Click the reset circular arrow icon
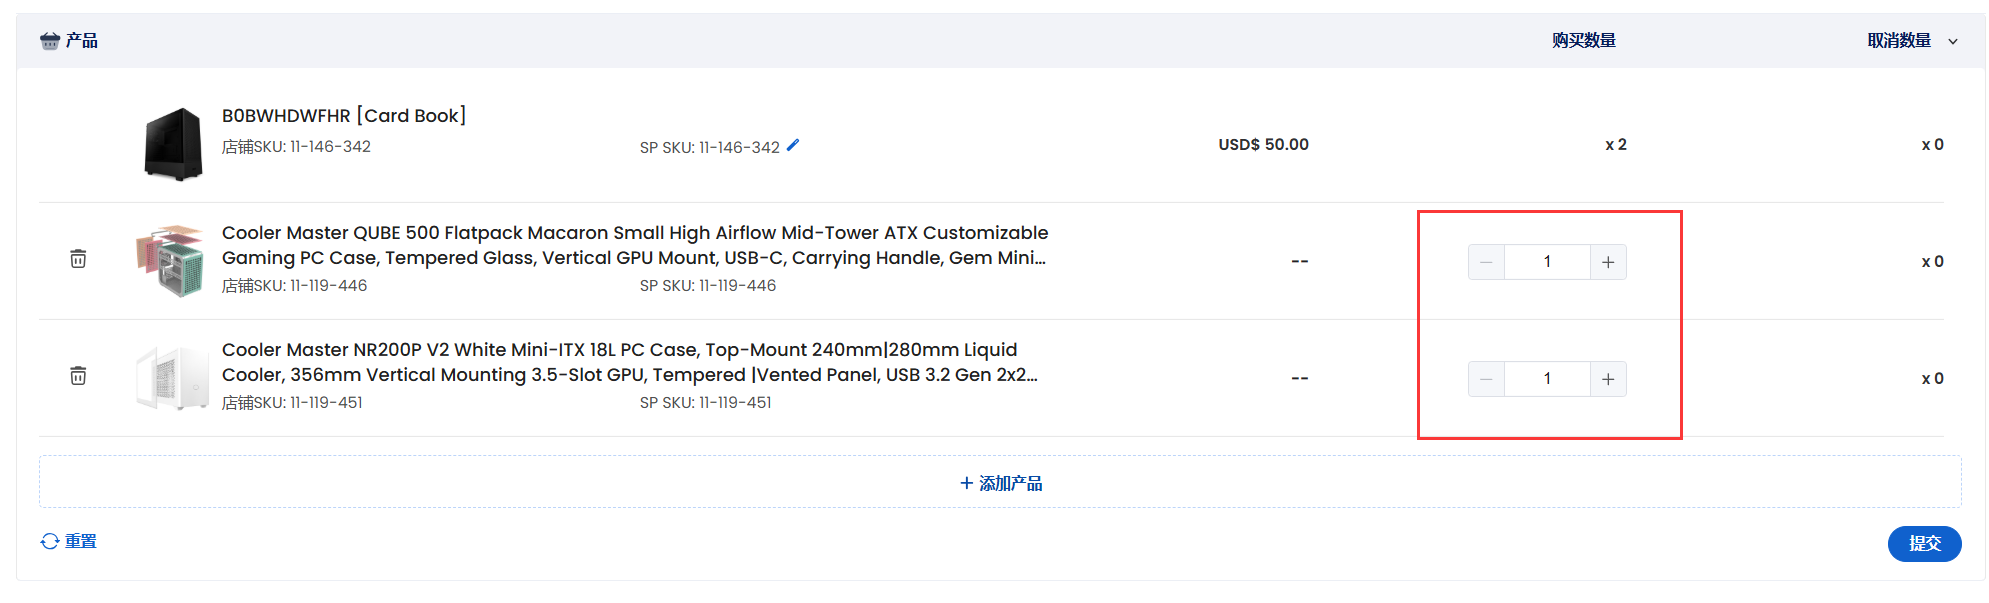The width and height of the screenshot is (1989, 603). (x=50, y=541)
